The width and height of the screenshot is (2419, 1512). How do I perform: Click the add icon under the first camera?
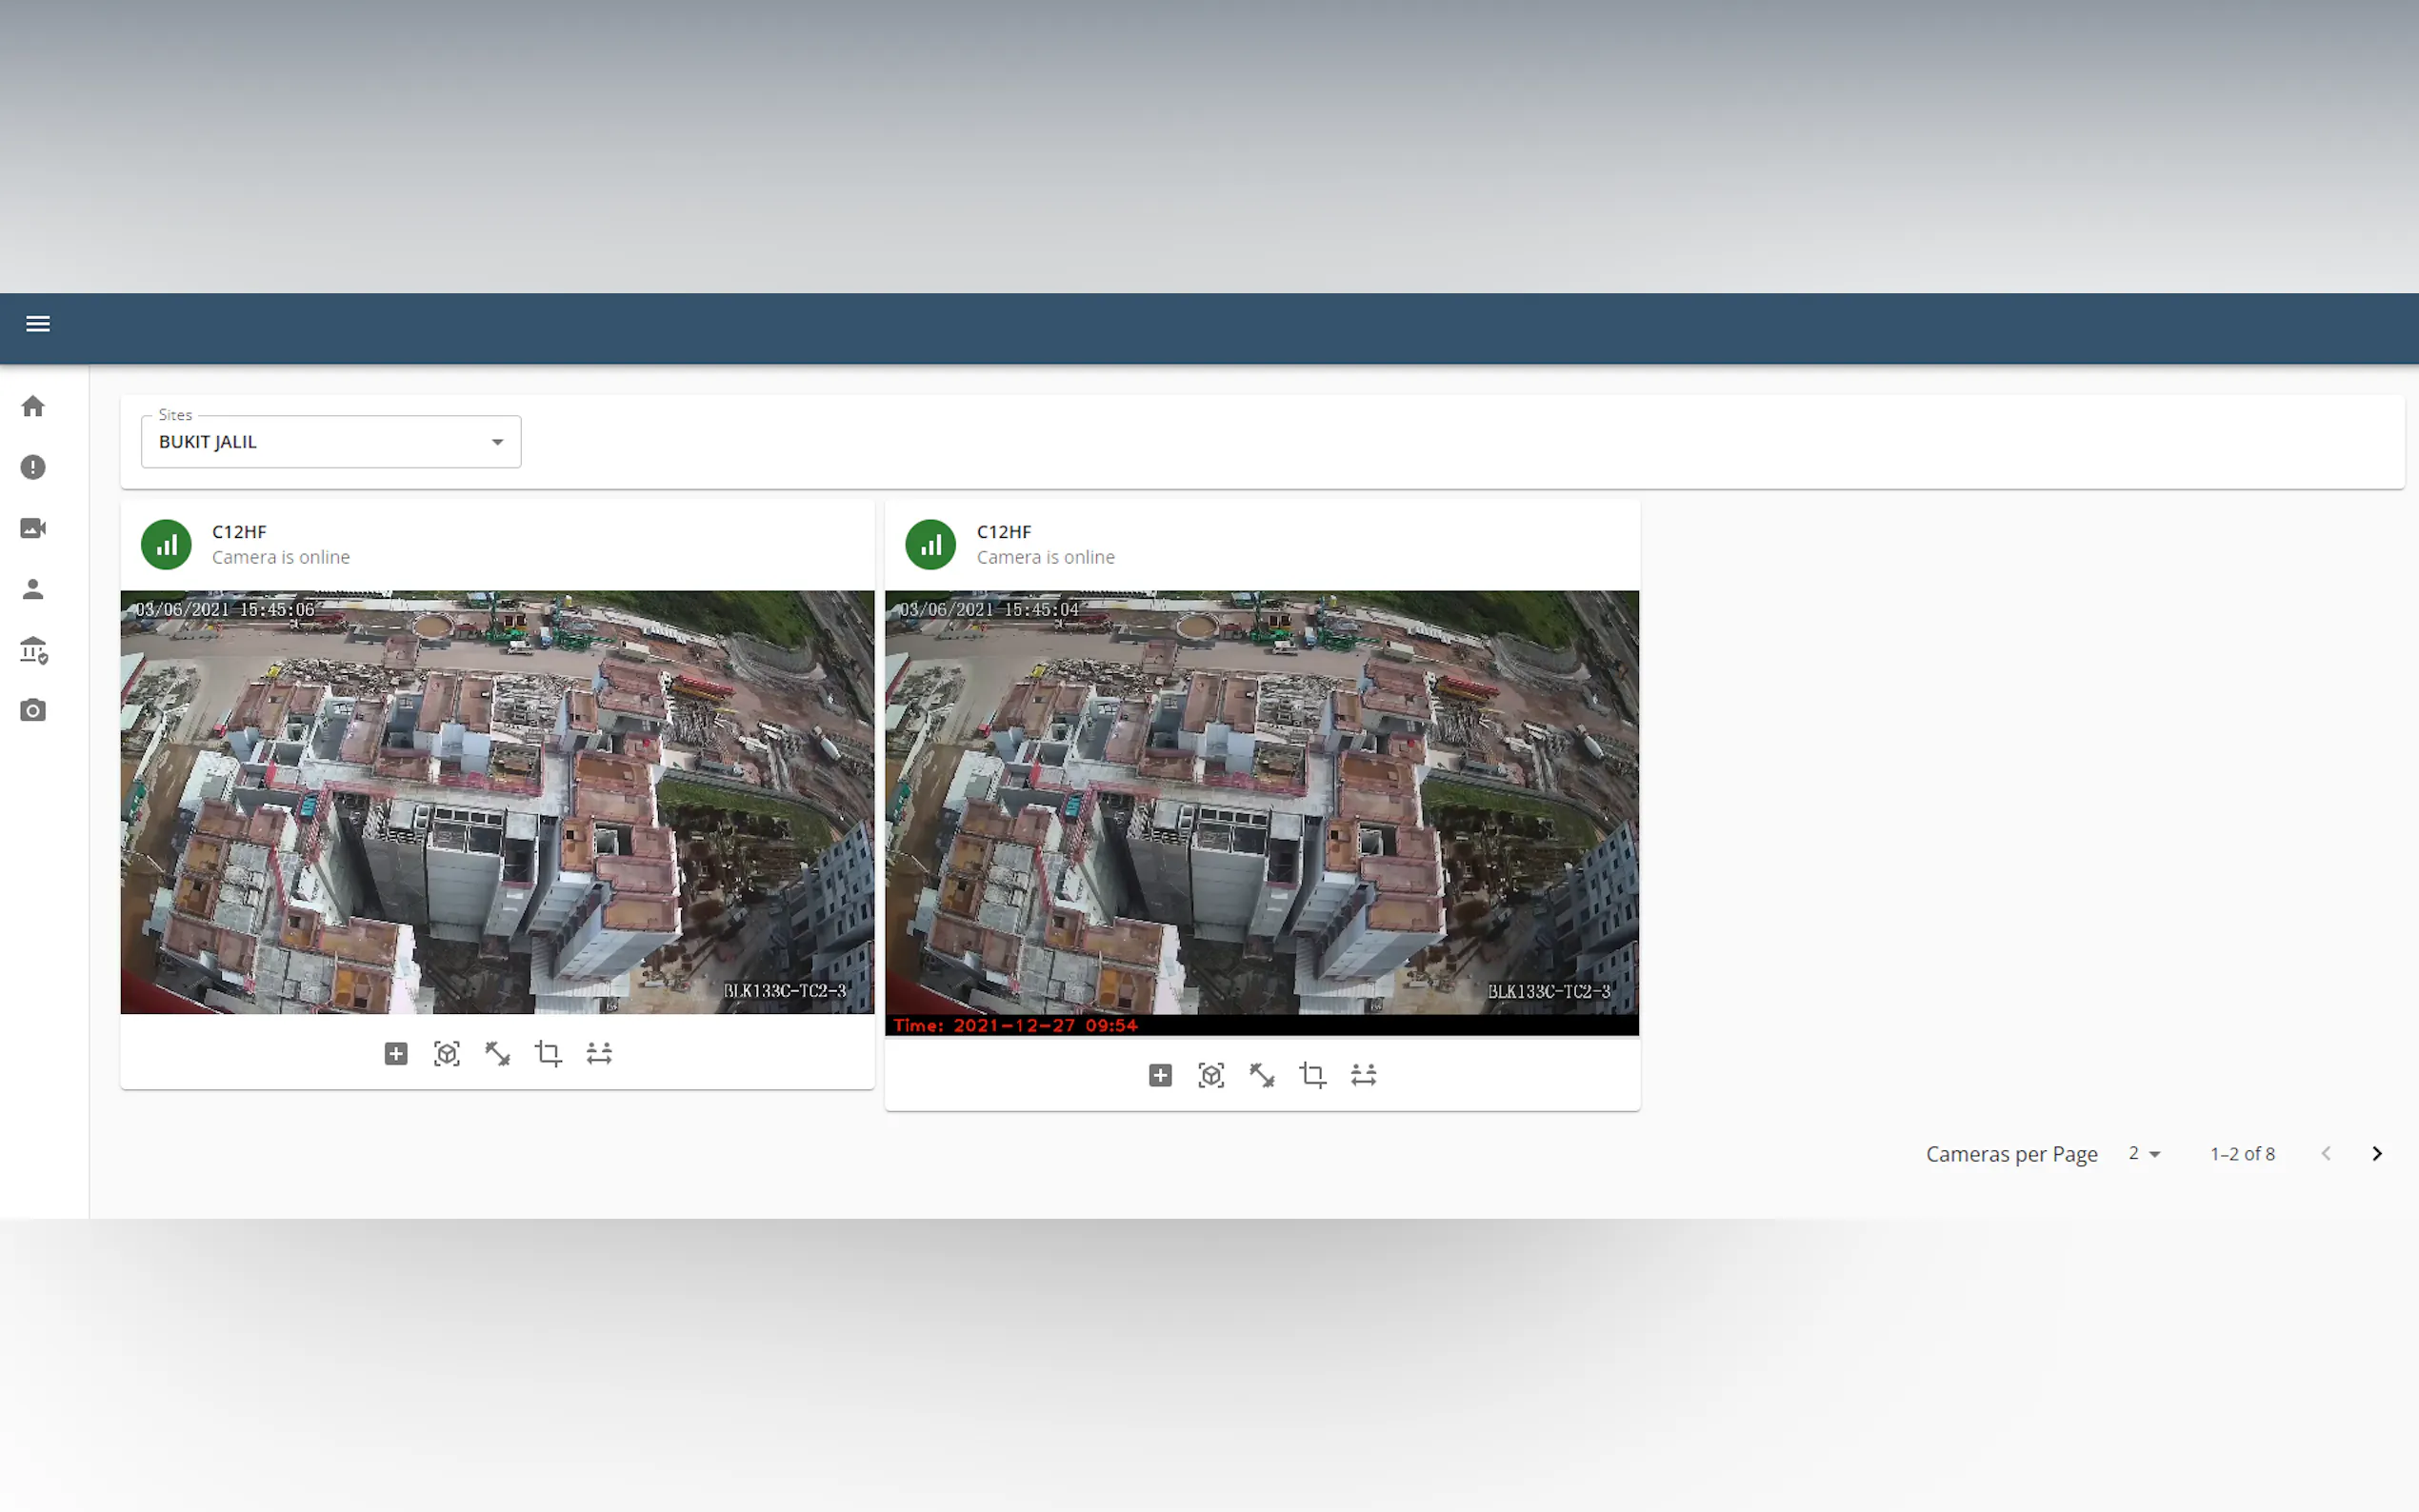tap(396, 1053)
